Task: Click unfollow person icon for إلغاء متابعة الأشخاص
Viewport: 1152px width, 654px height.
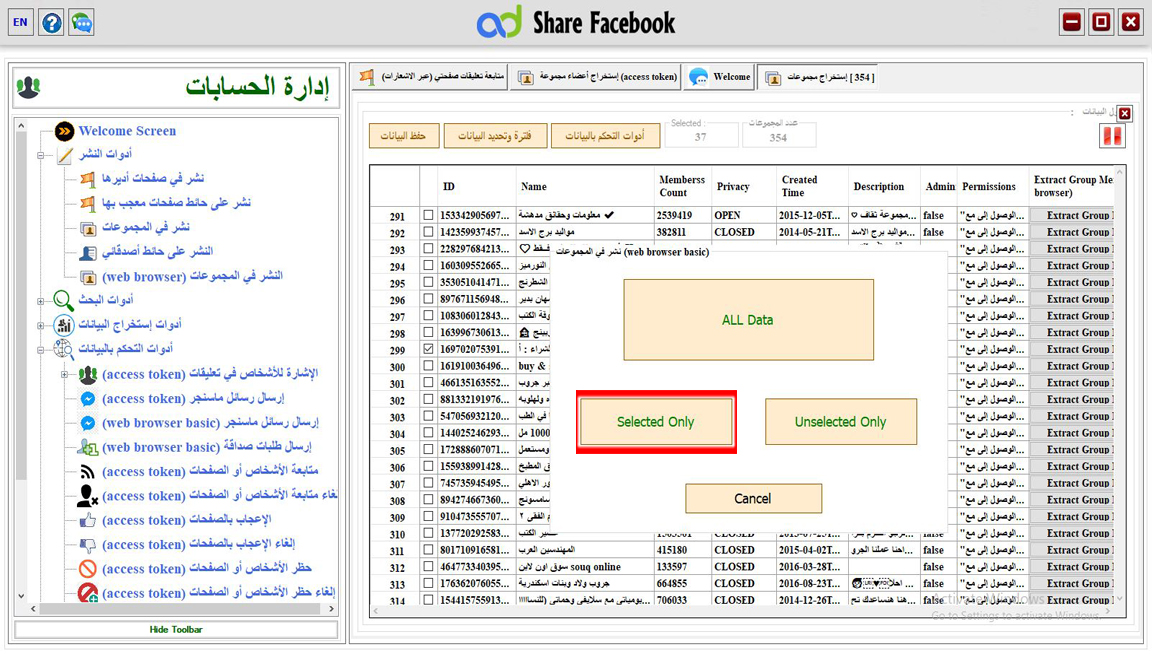Action: click(88, 496)
